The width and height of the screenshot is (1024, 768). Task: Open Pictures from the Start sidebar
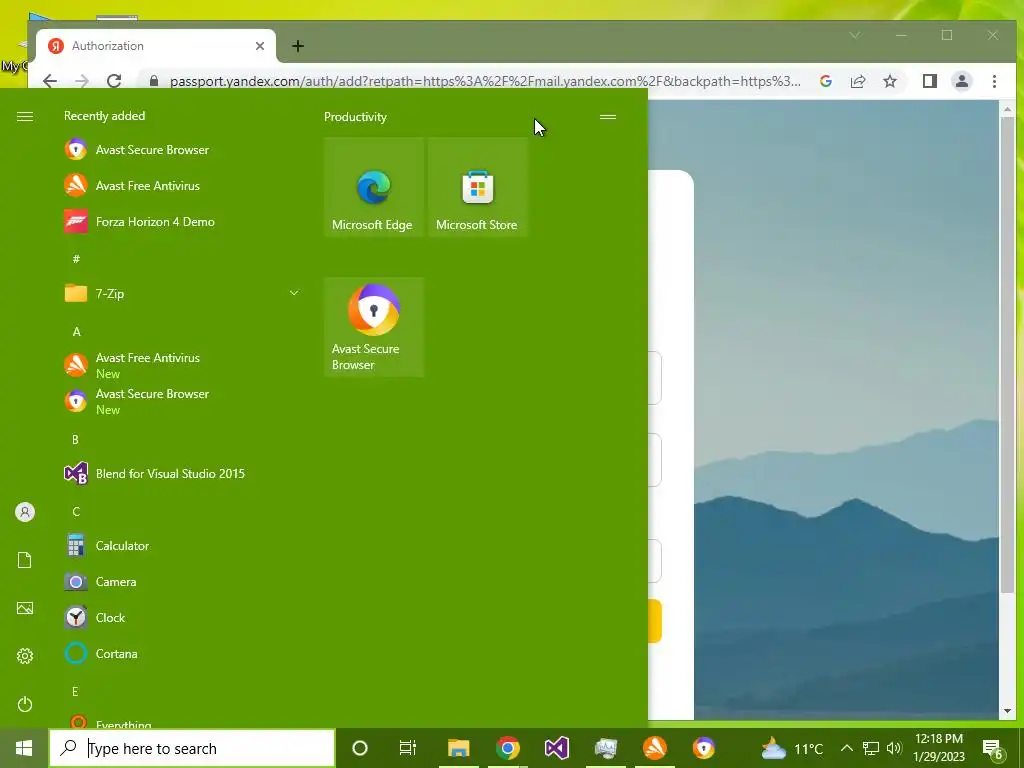(25, 608)
